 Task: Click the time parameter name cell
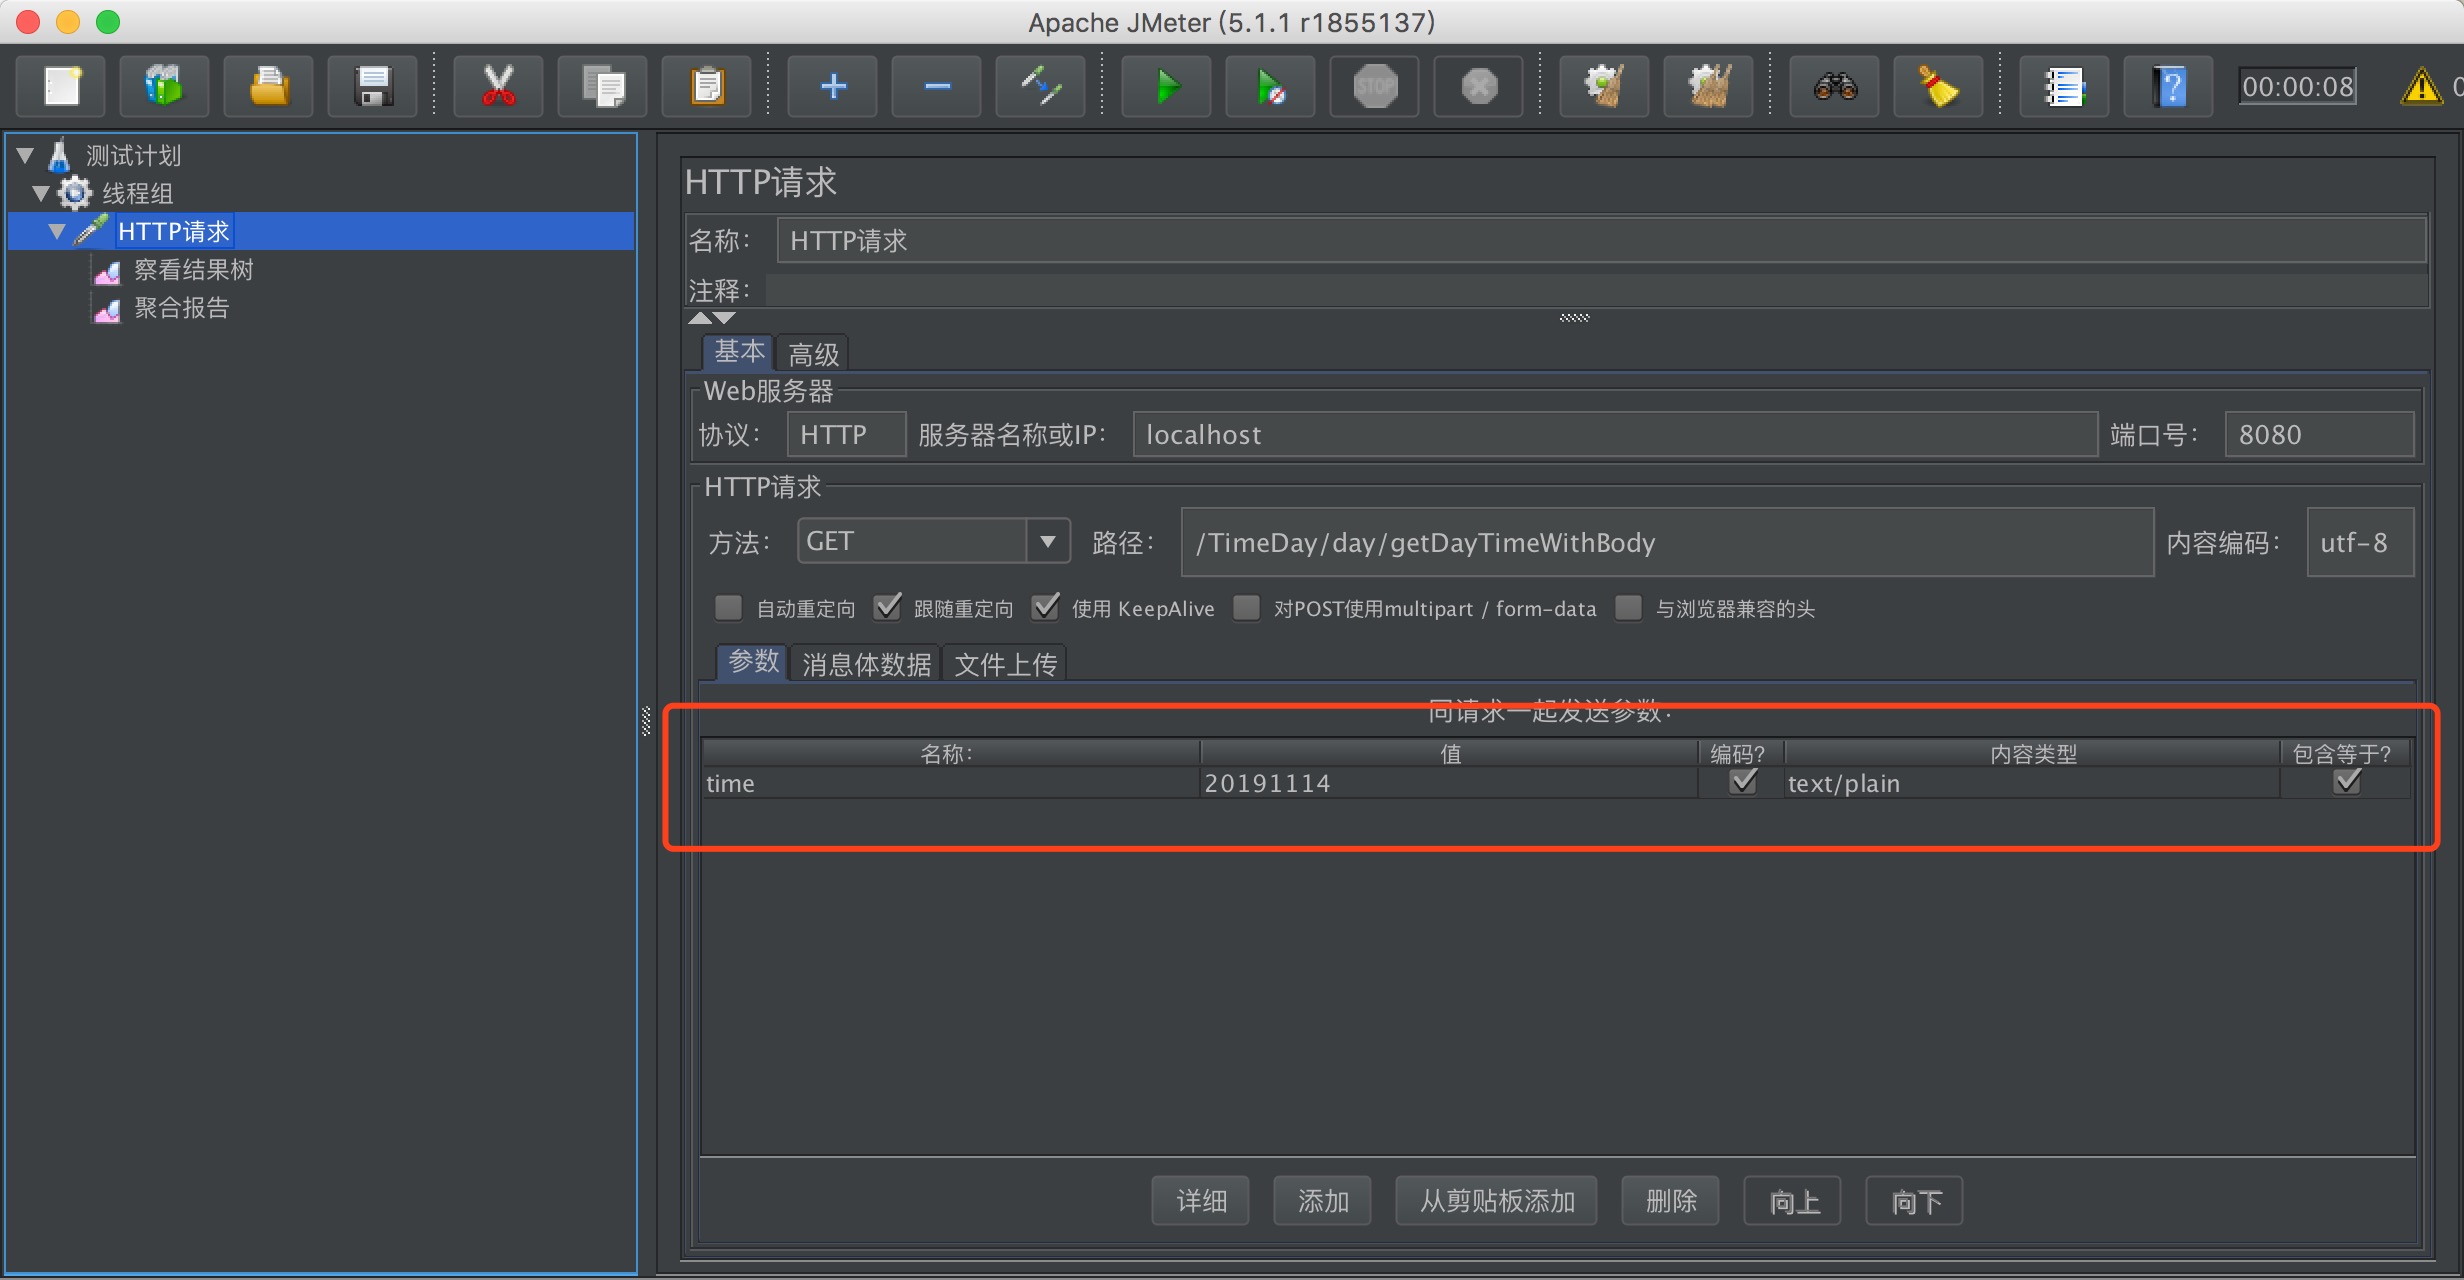(950, 783)
